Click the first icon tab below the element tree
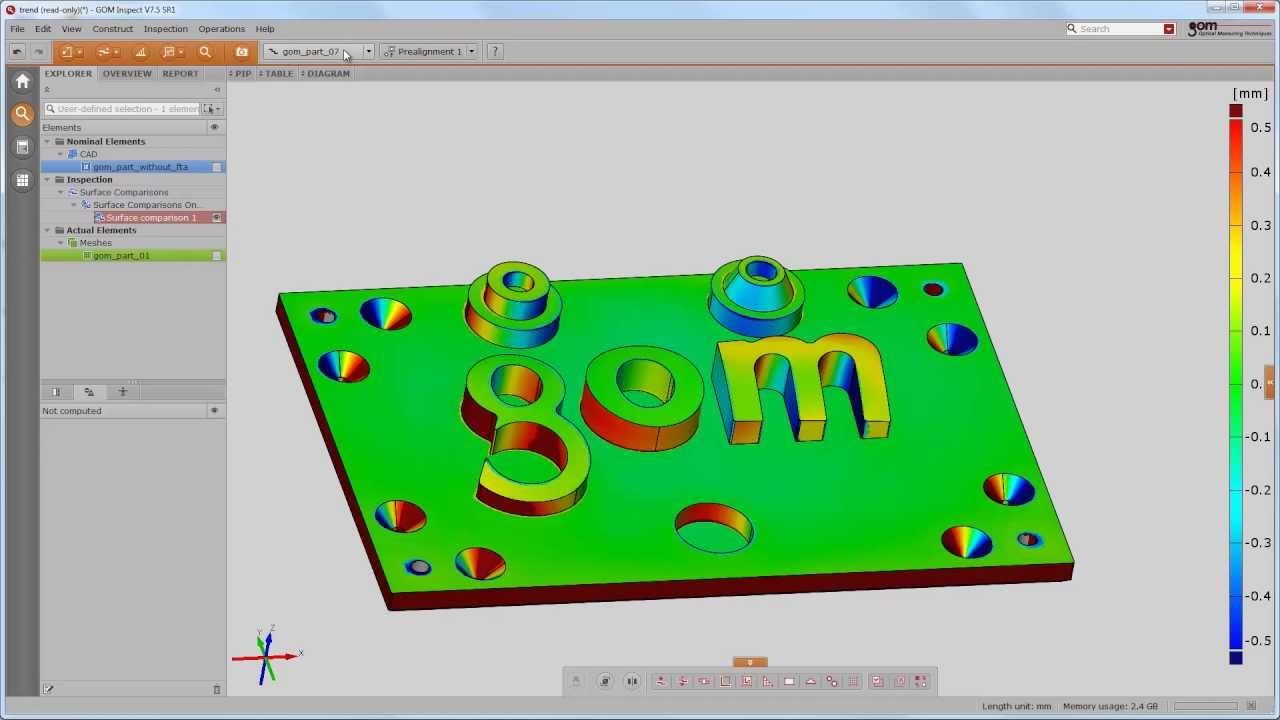Viewport: 1280px width, 720px height. point(56,392)
